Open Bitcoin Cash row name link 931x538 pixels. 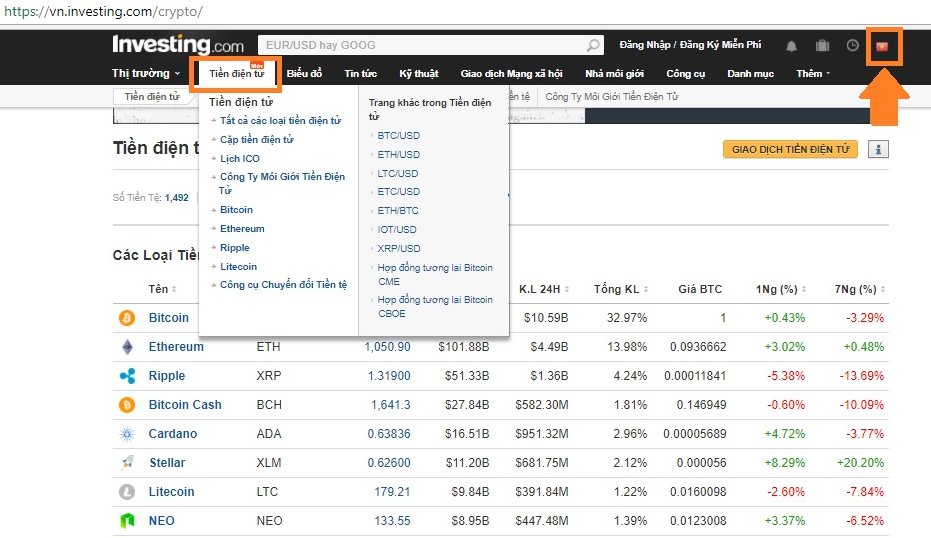tap(185, 405)
